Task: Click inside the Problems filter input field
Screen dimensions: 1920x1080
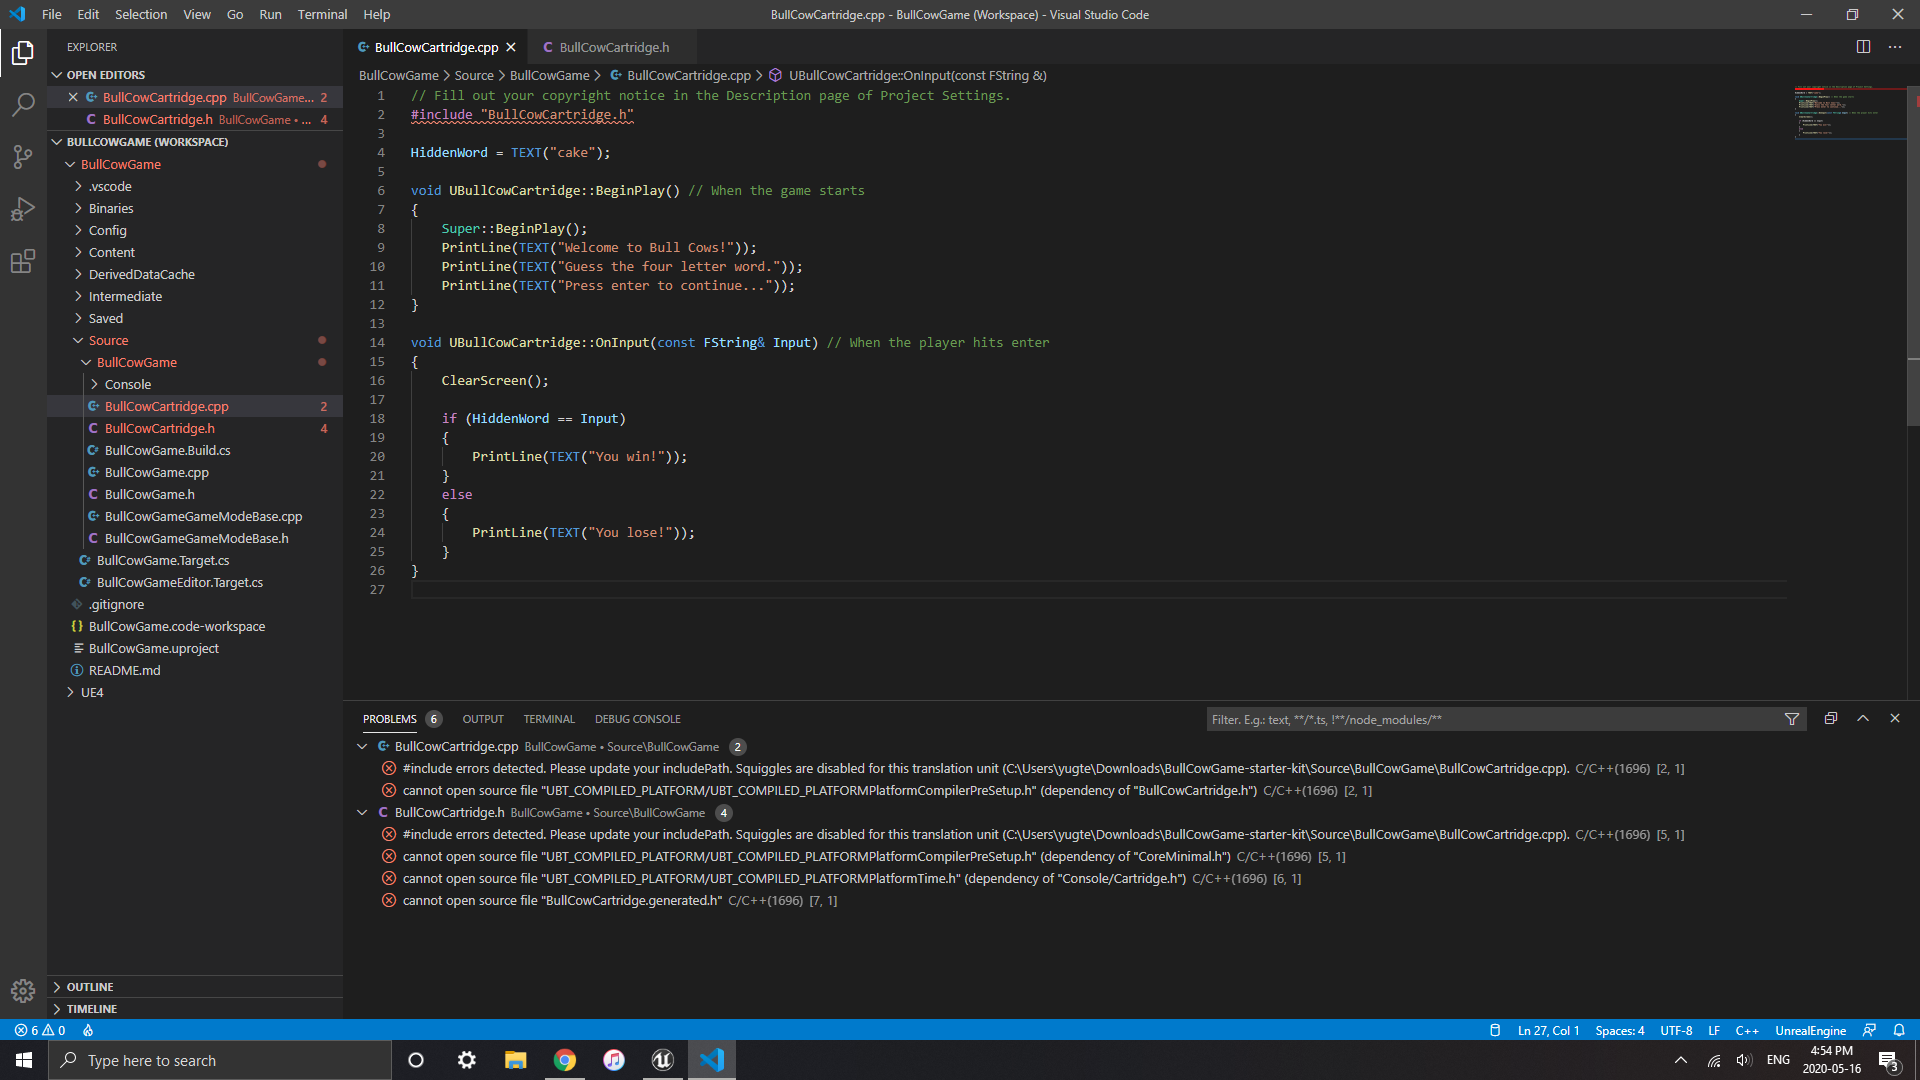Action: [1450, 718]
